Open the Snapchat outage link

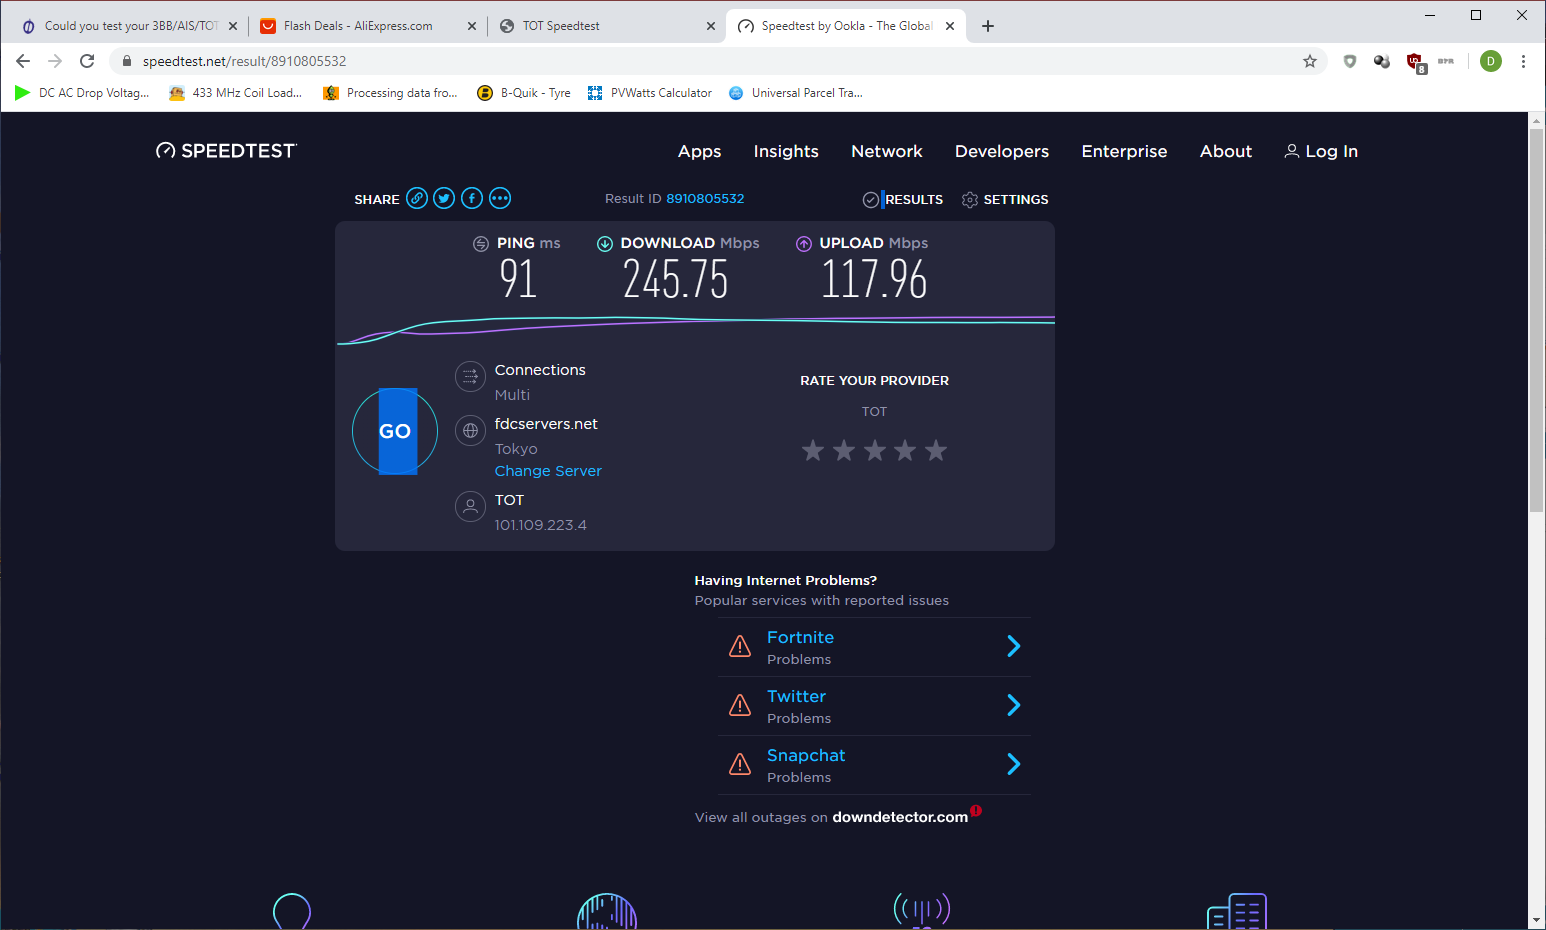pos(806,755)
